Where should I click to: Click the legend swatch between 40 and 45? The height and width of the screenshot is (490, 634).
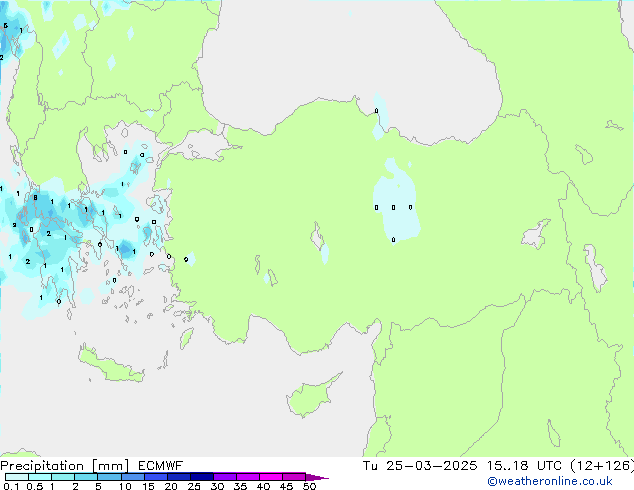[271, 477]
